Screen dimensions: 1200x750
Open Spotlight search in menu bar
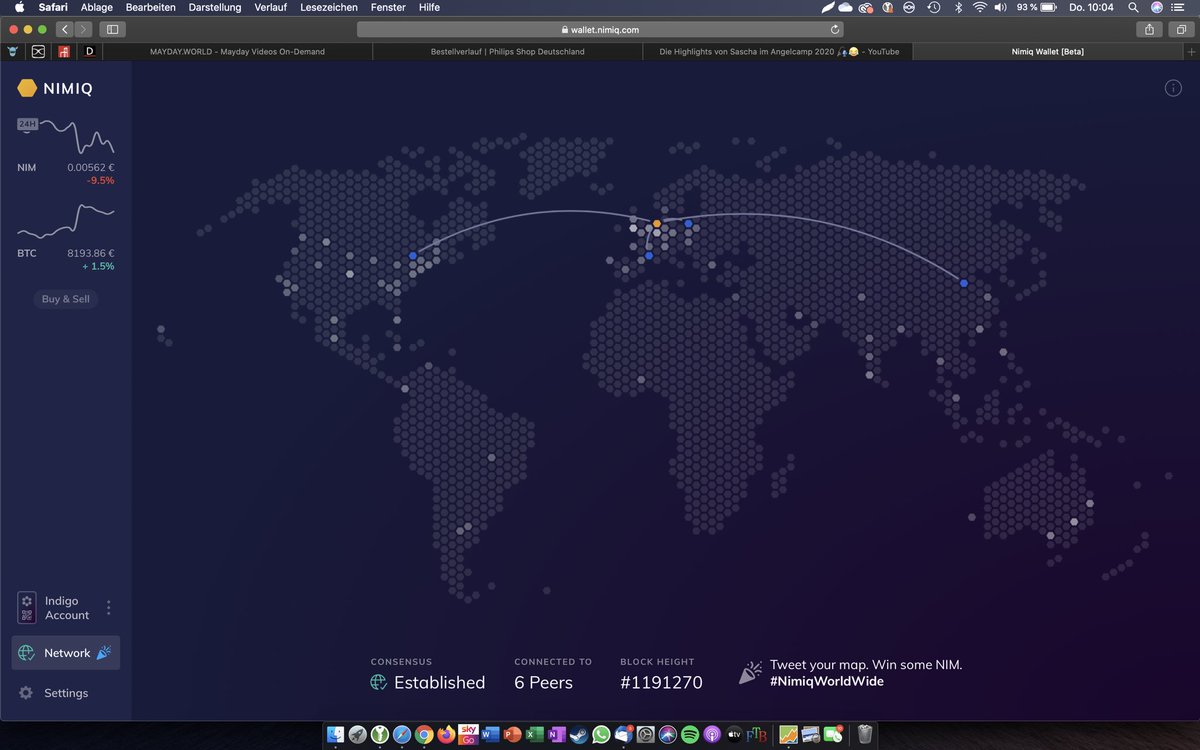pyautogui.click(x=1133, y=7)
